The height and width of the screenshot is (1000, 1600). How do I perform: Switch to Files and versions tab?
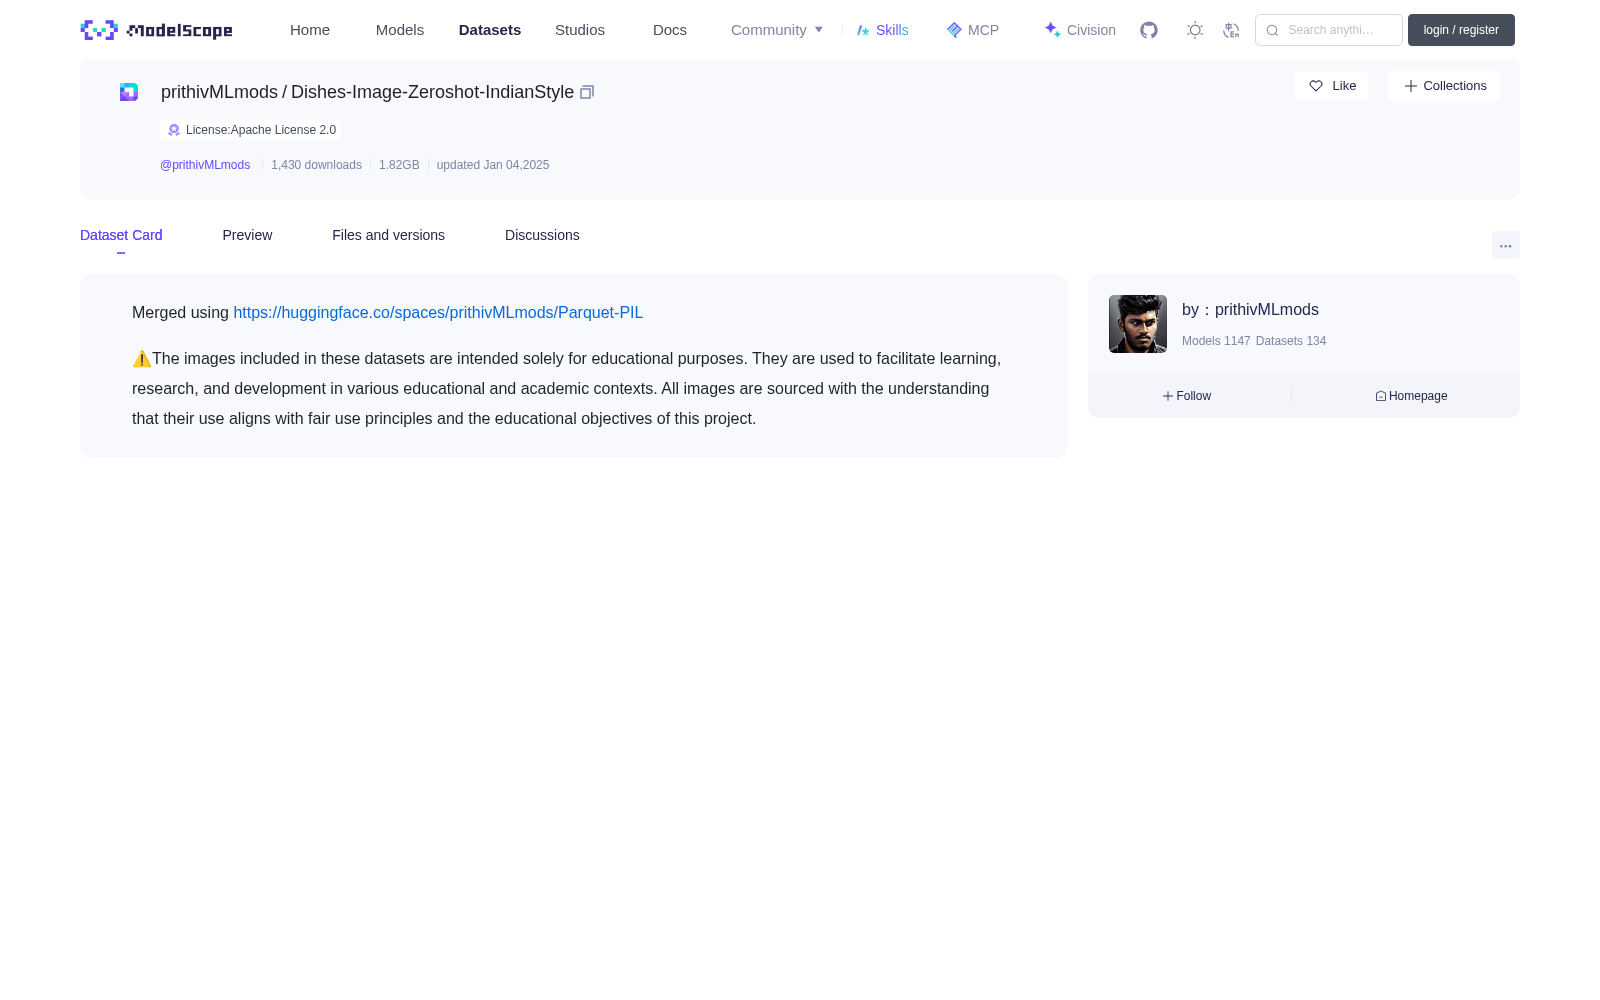click(388, 235)
